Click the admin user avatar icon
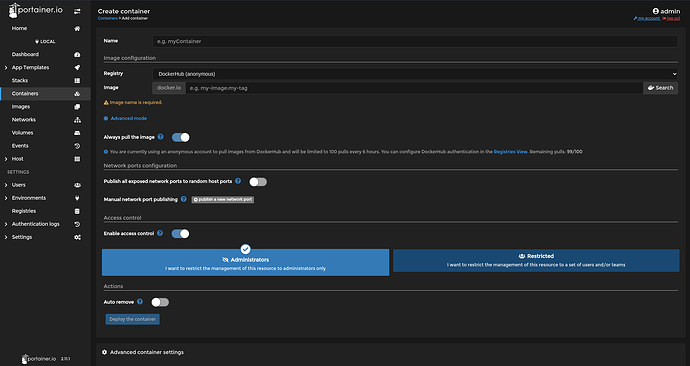Image resolution: width=690 pixels, height=366 pixels. (x=656, y=11)
